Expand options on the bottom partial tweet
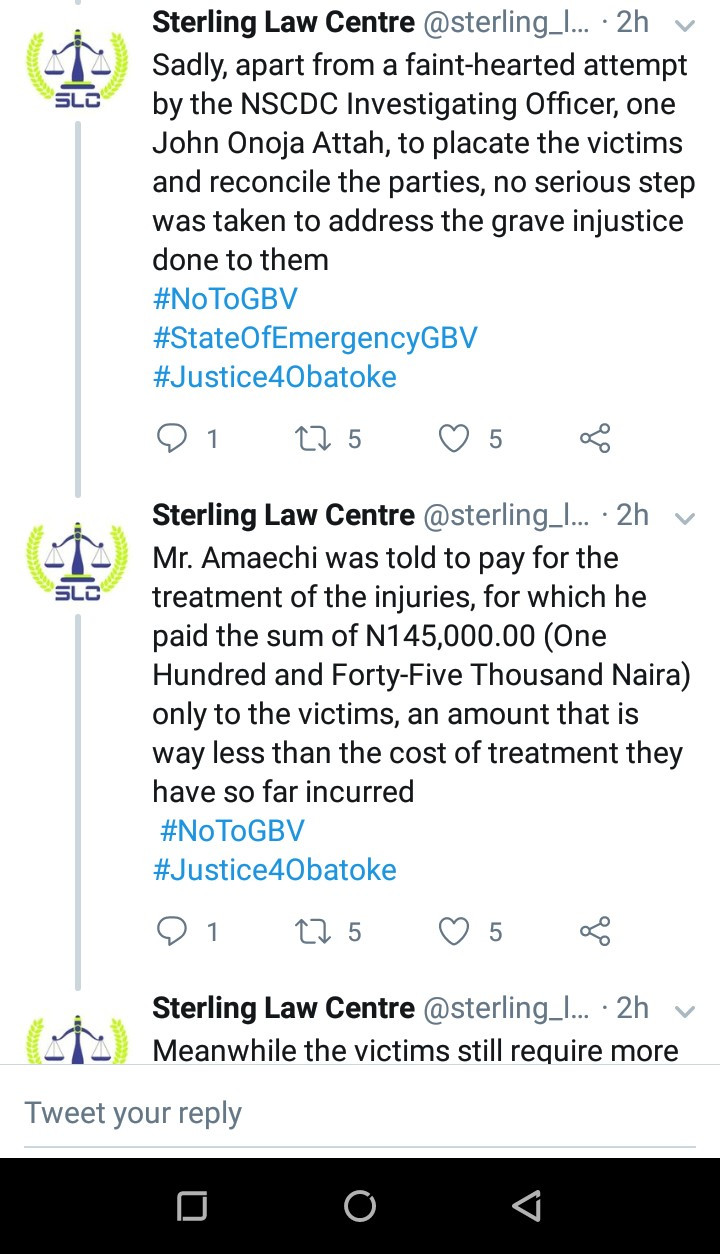Viewport: 720px width, 1254px height. pyautogui.click(x=685, y=1011)
